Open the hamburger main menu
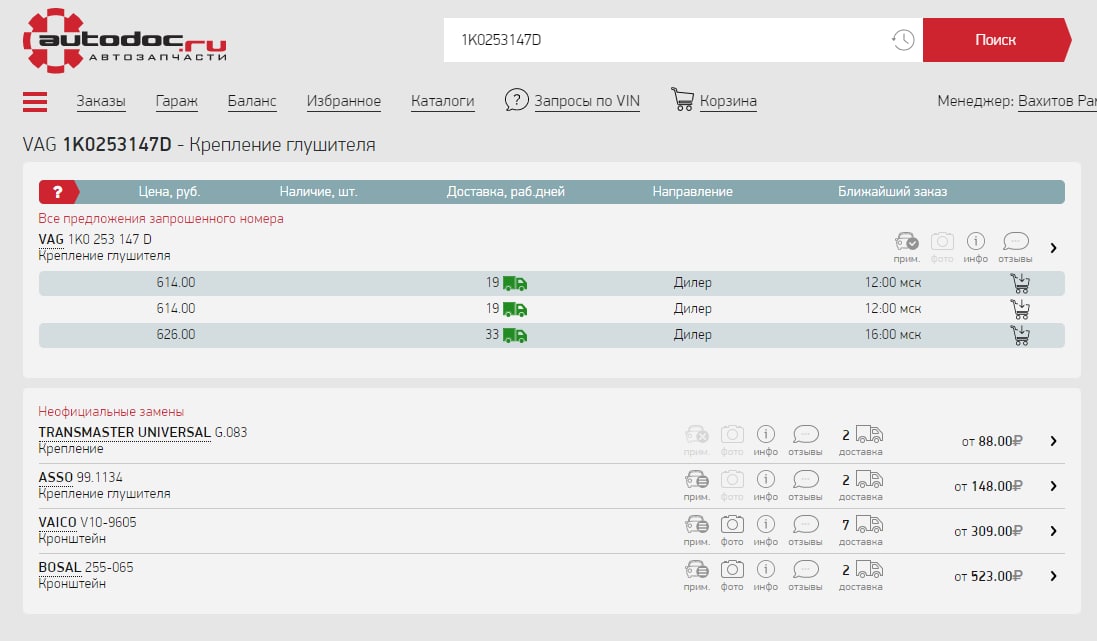This screenshot has width=1097, height=641. (x=35, y=102)
